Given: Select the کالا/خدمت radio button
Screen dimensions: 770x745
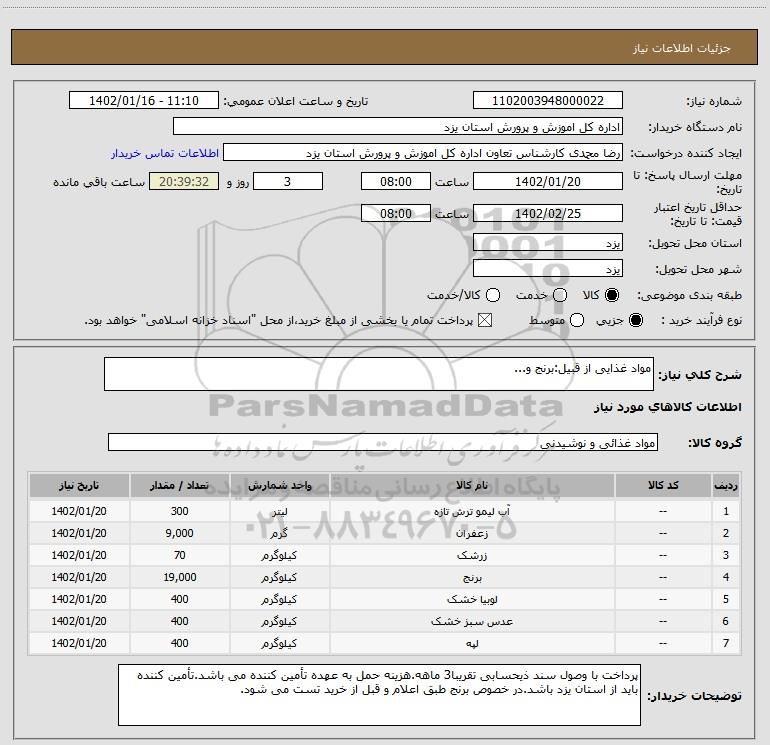Looking at the screenshot, I should (x=493, y=295).
